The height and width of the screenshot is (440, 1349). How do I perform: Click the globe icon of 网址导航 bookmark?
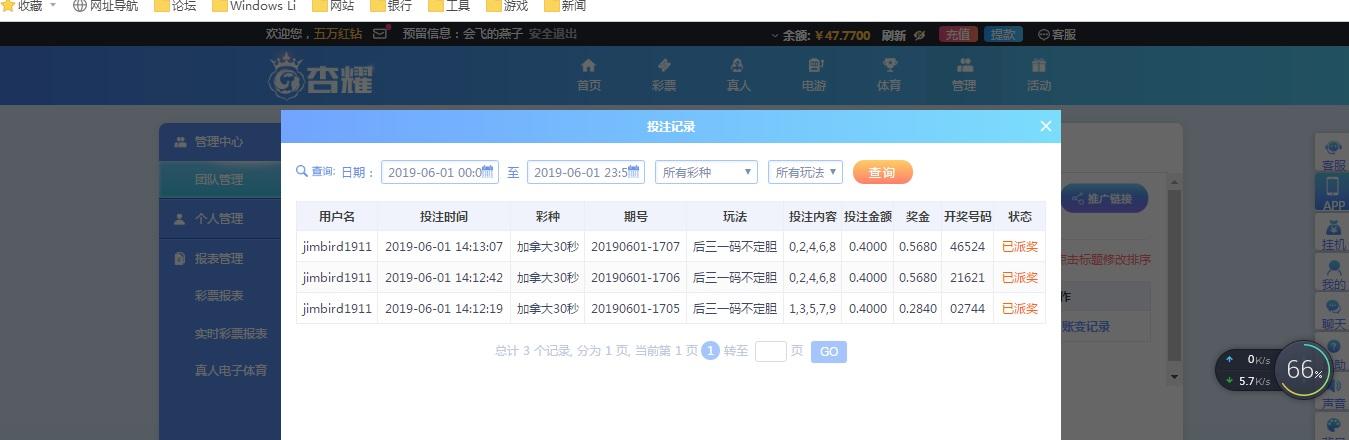80,6
